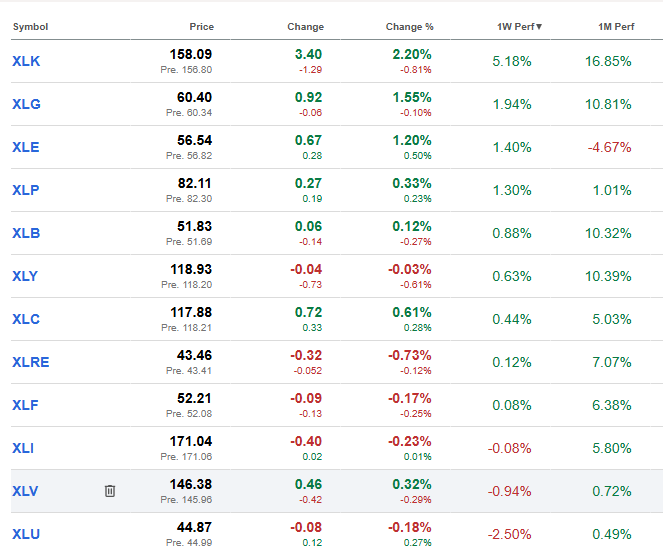Click the XLRE ticker link
Viewport: 663px width, 560px height.
coord(31,363)
